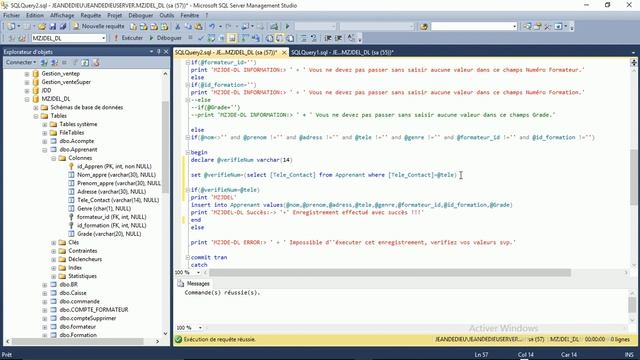Screen dimensions: 640x360
Task: Toggle auto-hide pin on Explorateur d'objets
Action: 159,52
